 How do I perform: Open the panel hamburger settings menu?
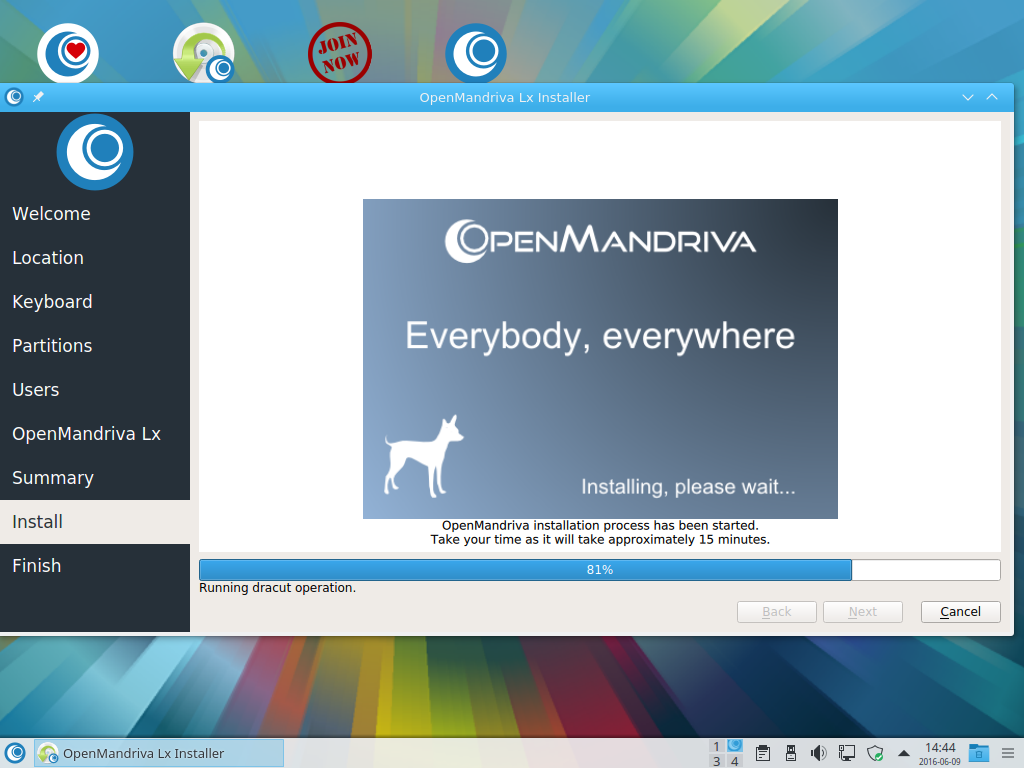1008,753
